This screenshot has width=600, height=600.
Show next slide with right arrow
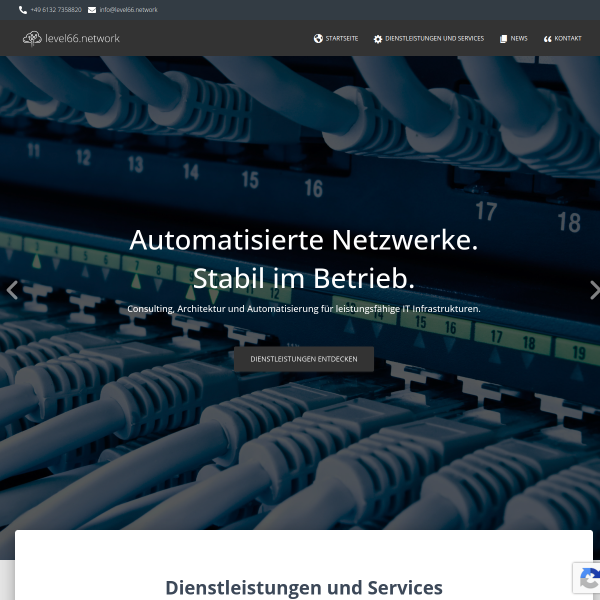click(595, 290)
